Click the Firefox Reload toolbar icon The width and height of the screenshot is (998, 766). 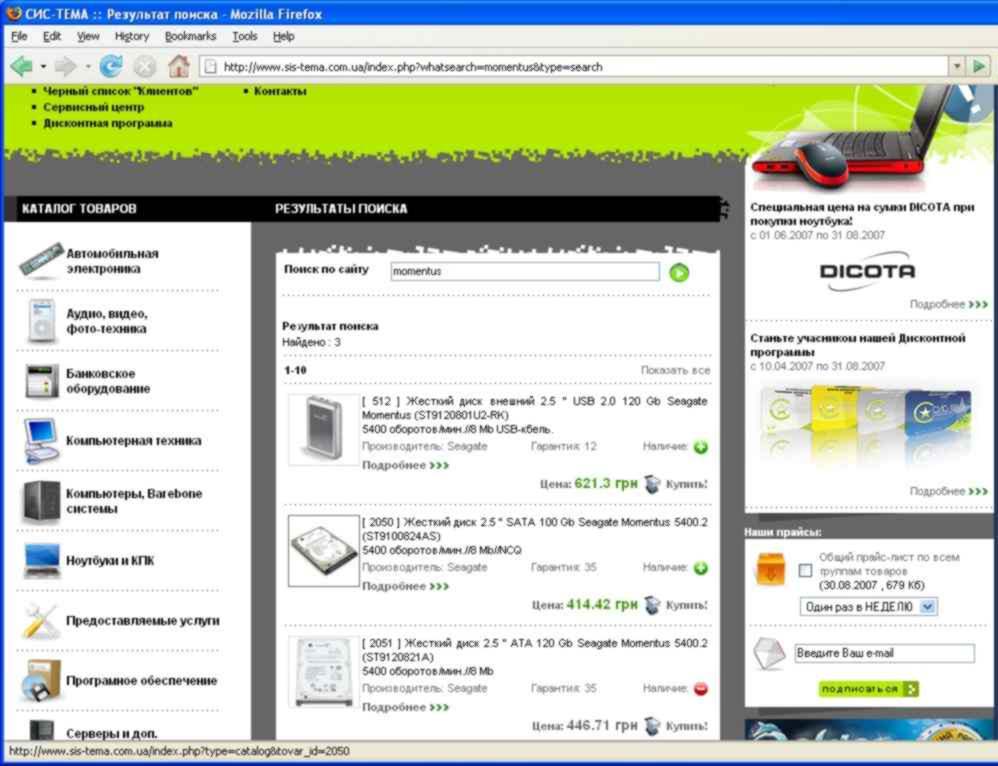tap(110, 67)
